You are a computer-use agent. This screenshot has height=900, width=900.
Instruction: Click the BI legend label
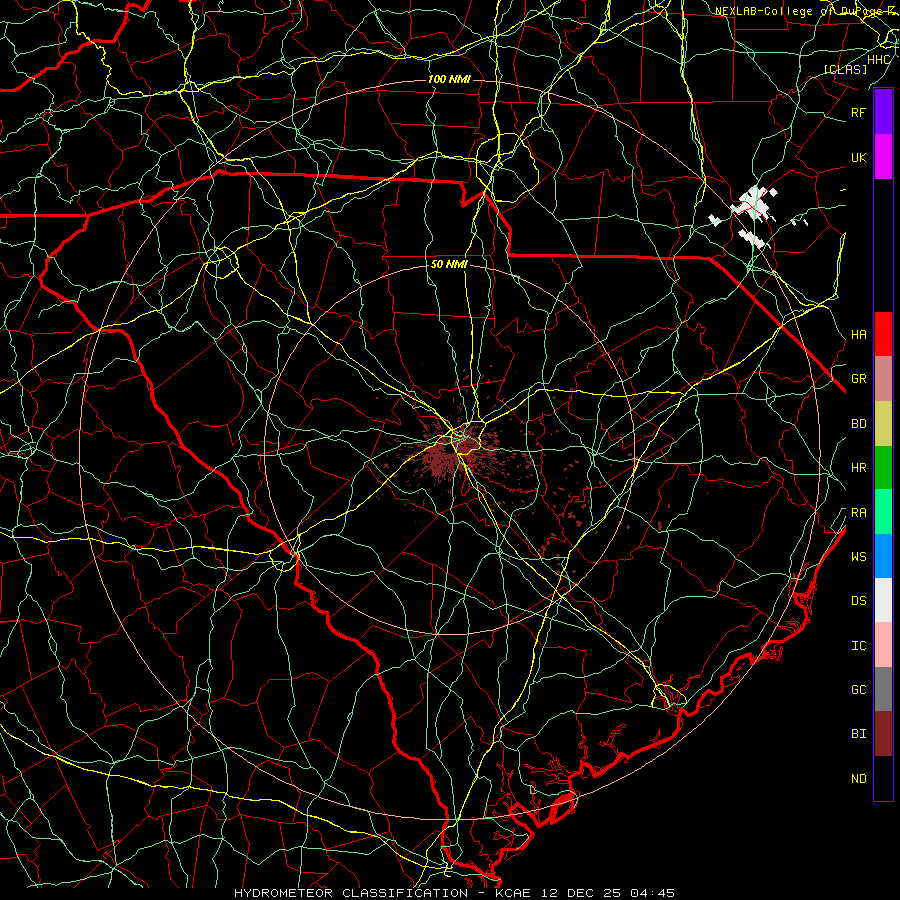point(858,734)
